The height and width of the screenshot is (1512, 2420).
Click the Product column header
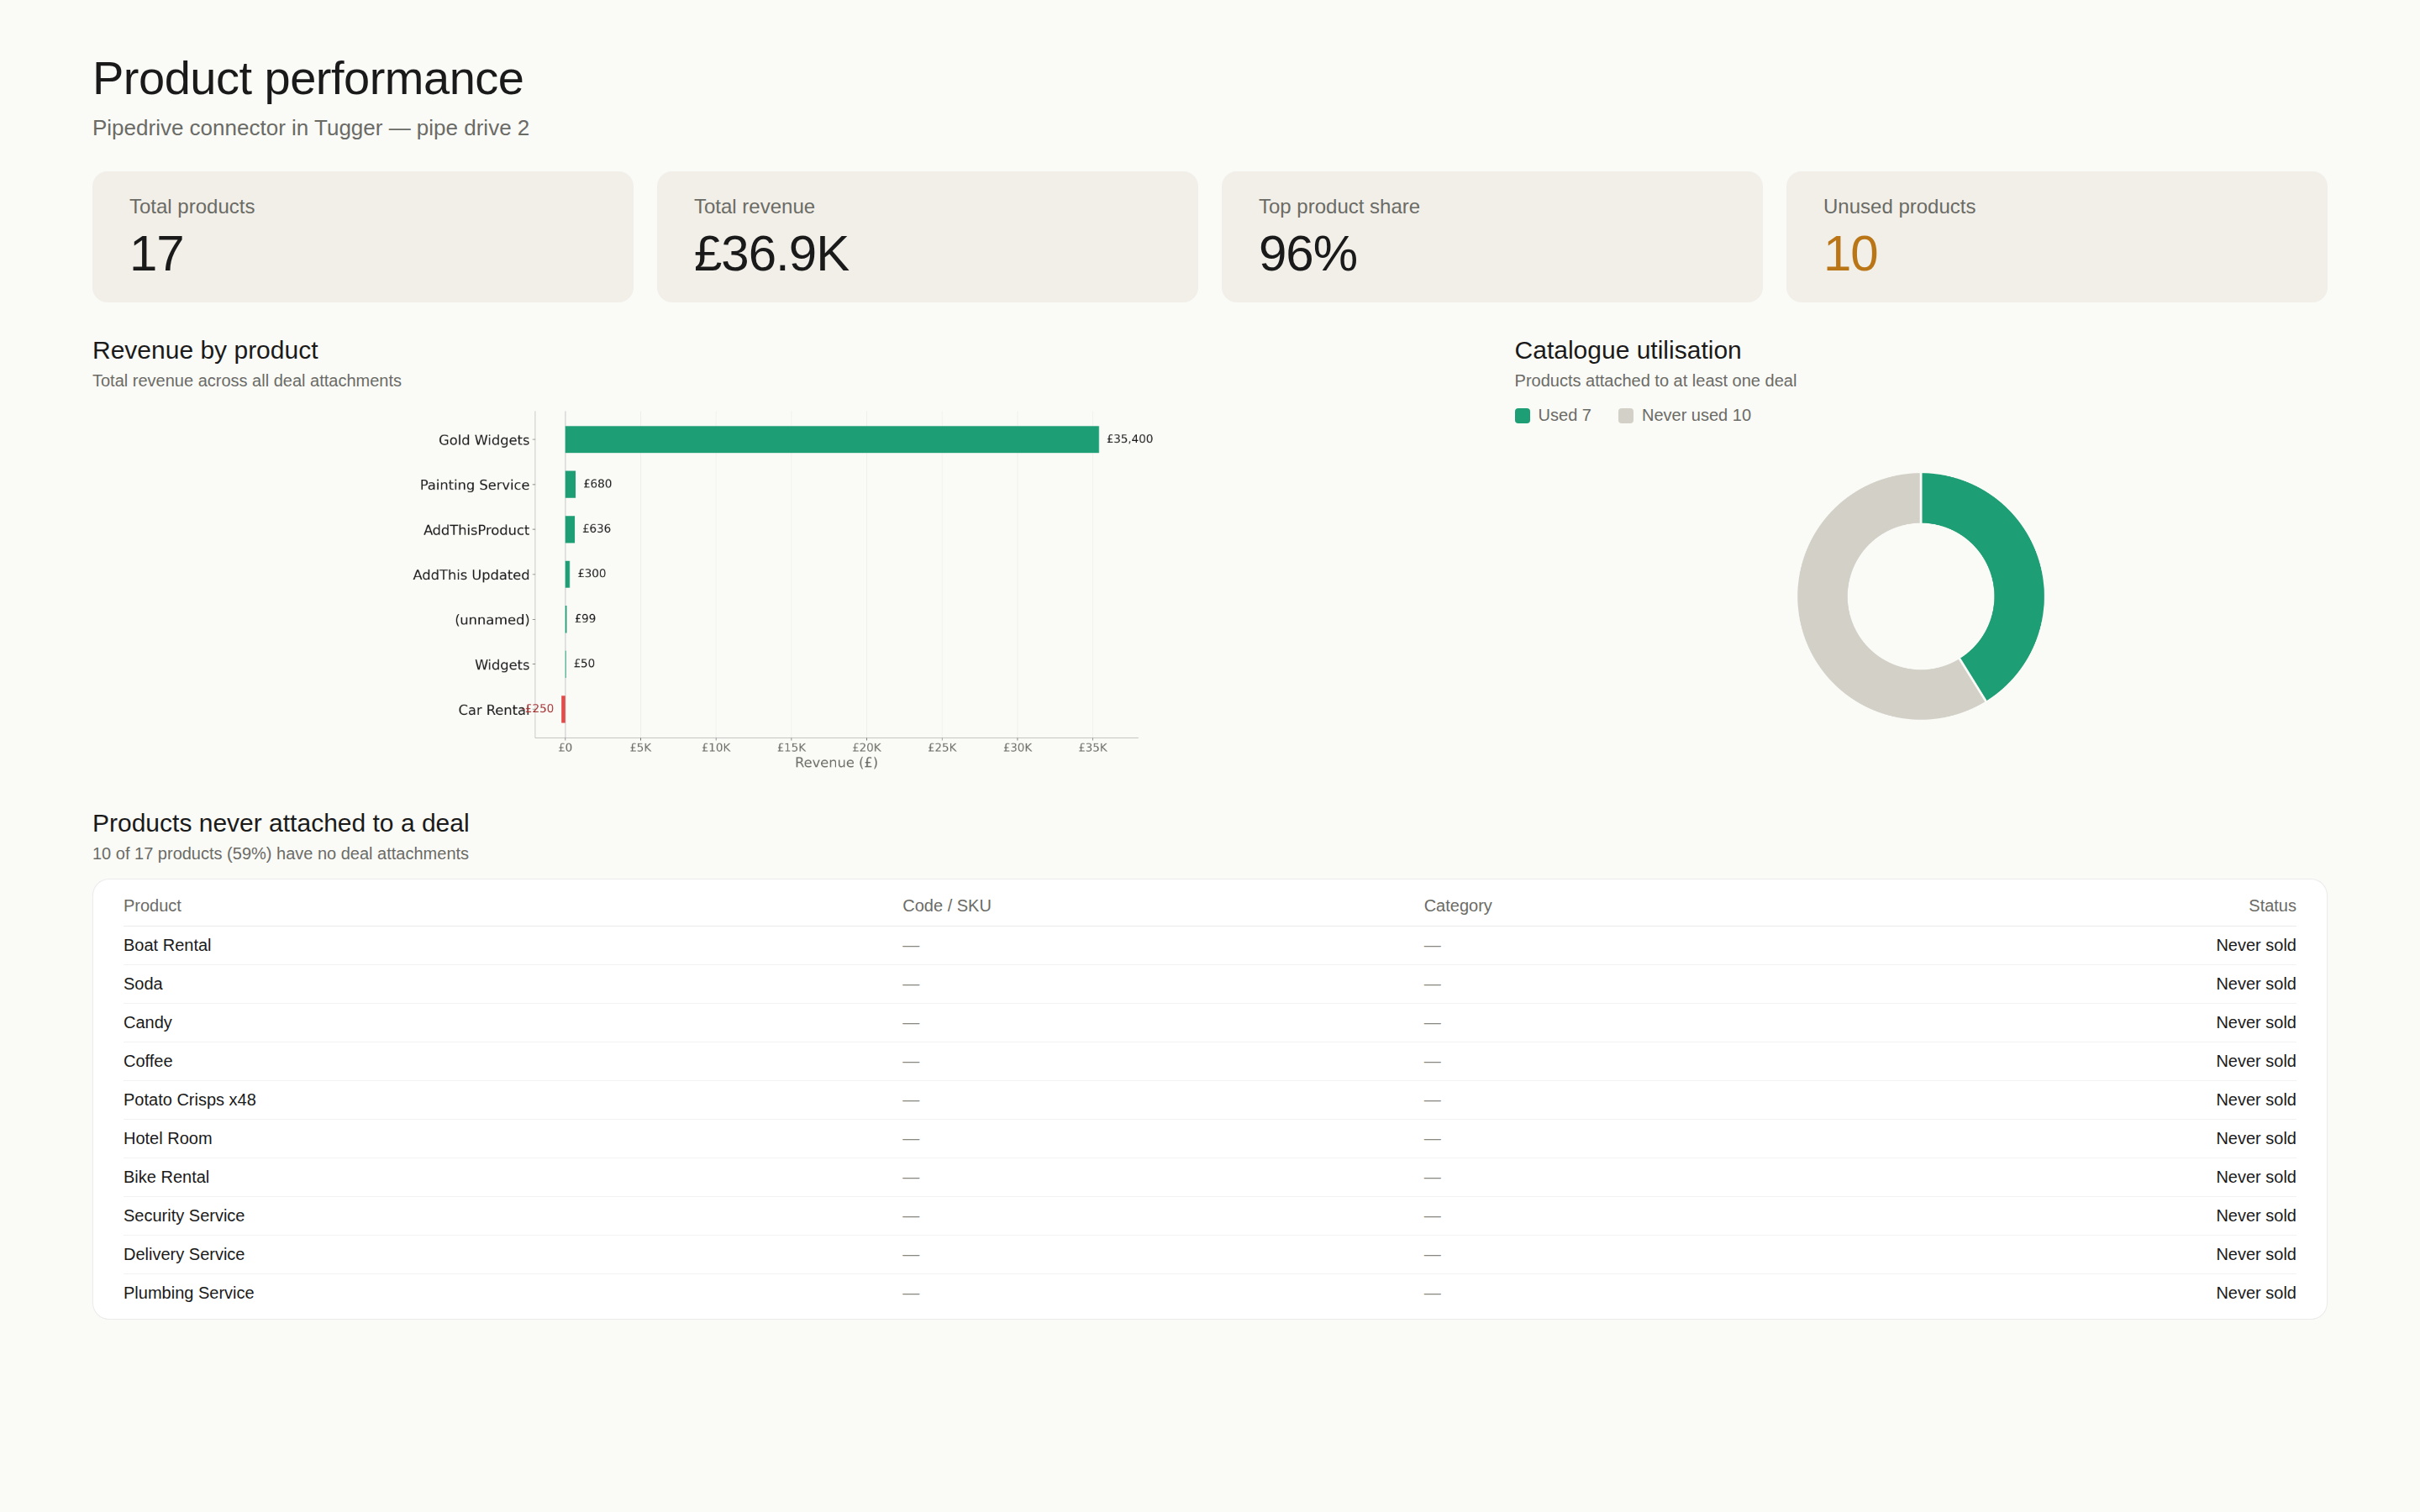[x=152, y=906]
